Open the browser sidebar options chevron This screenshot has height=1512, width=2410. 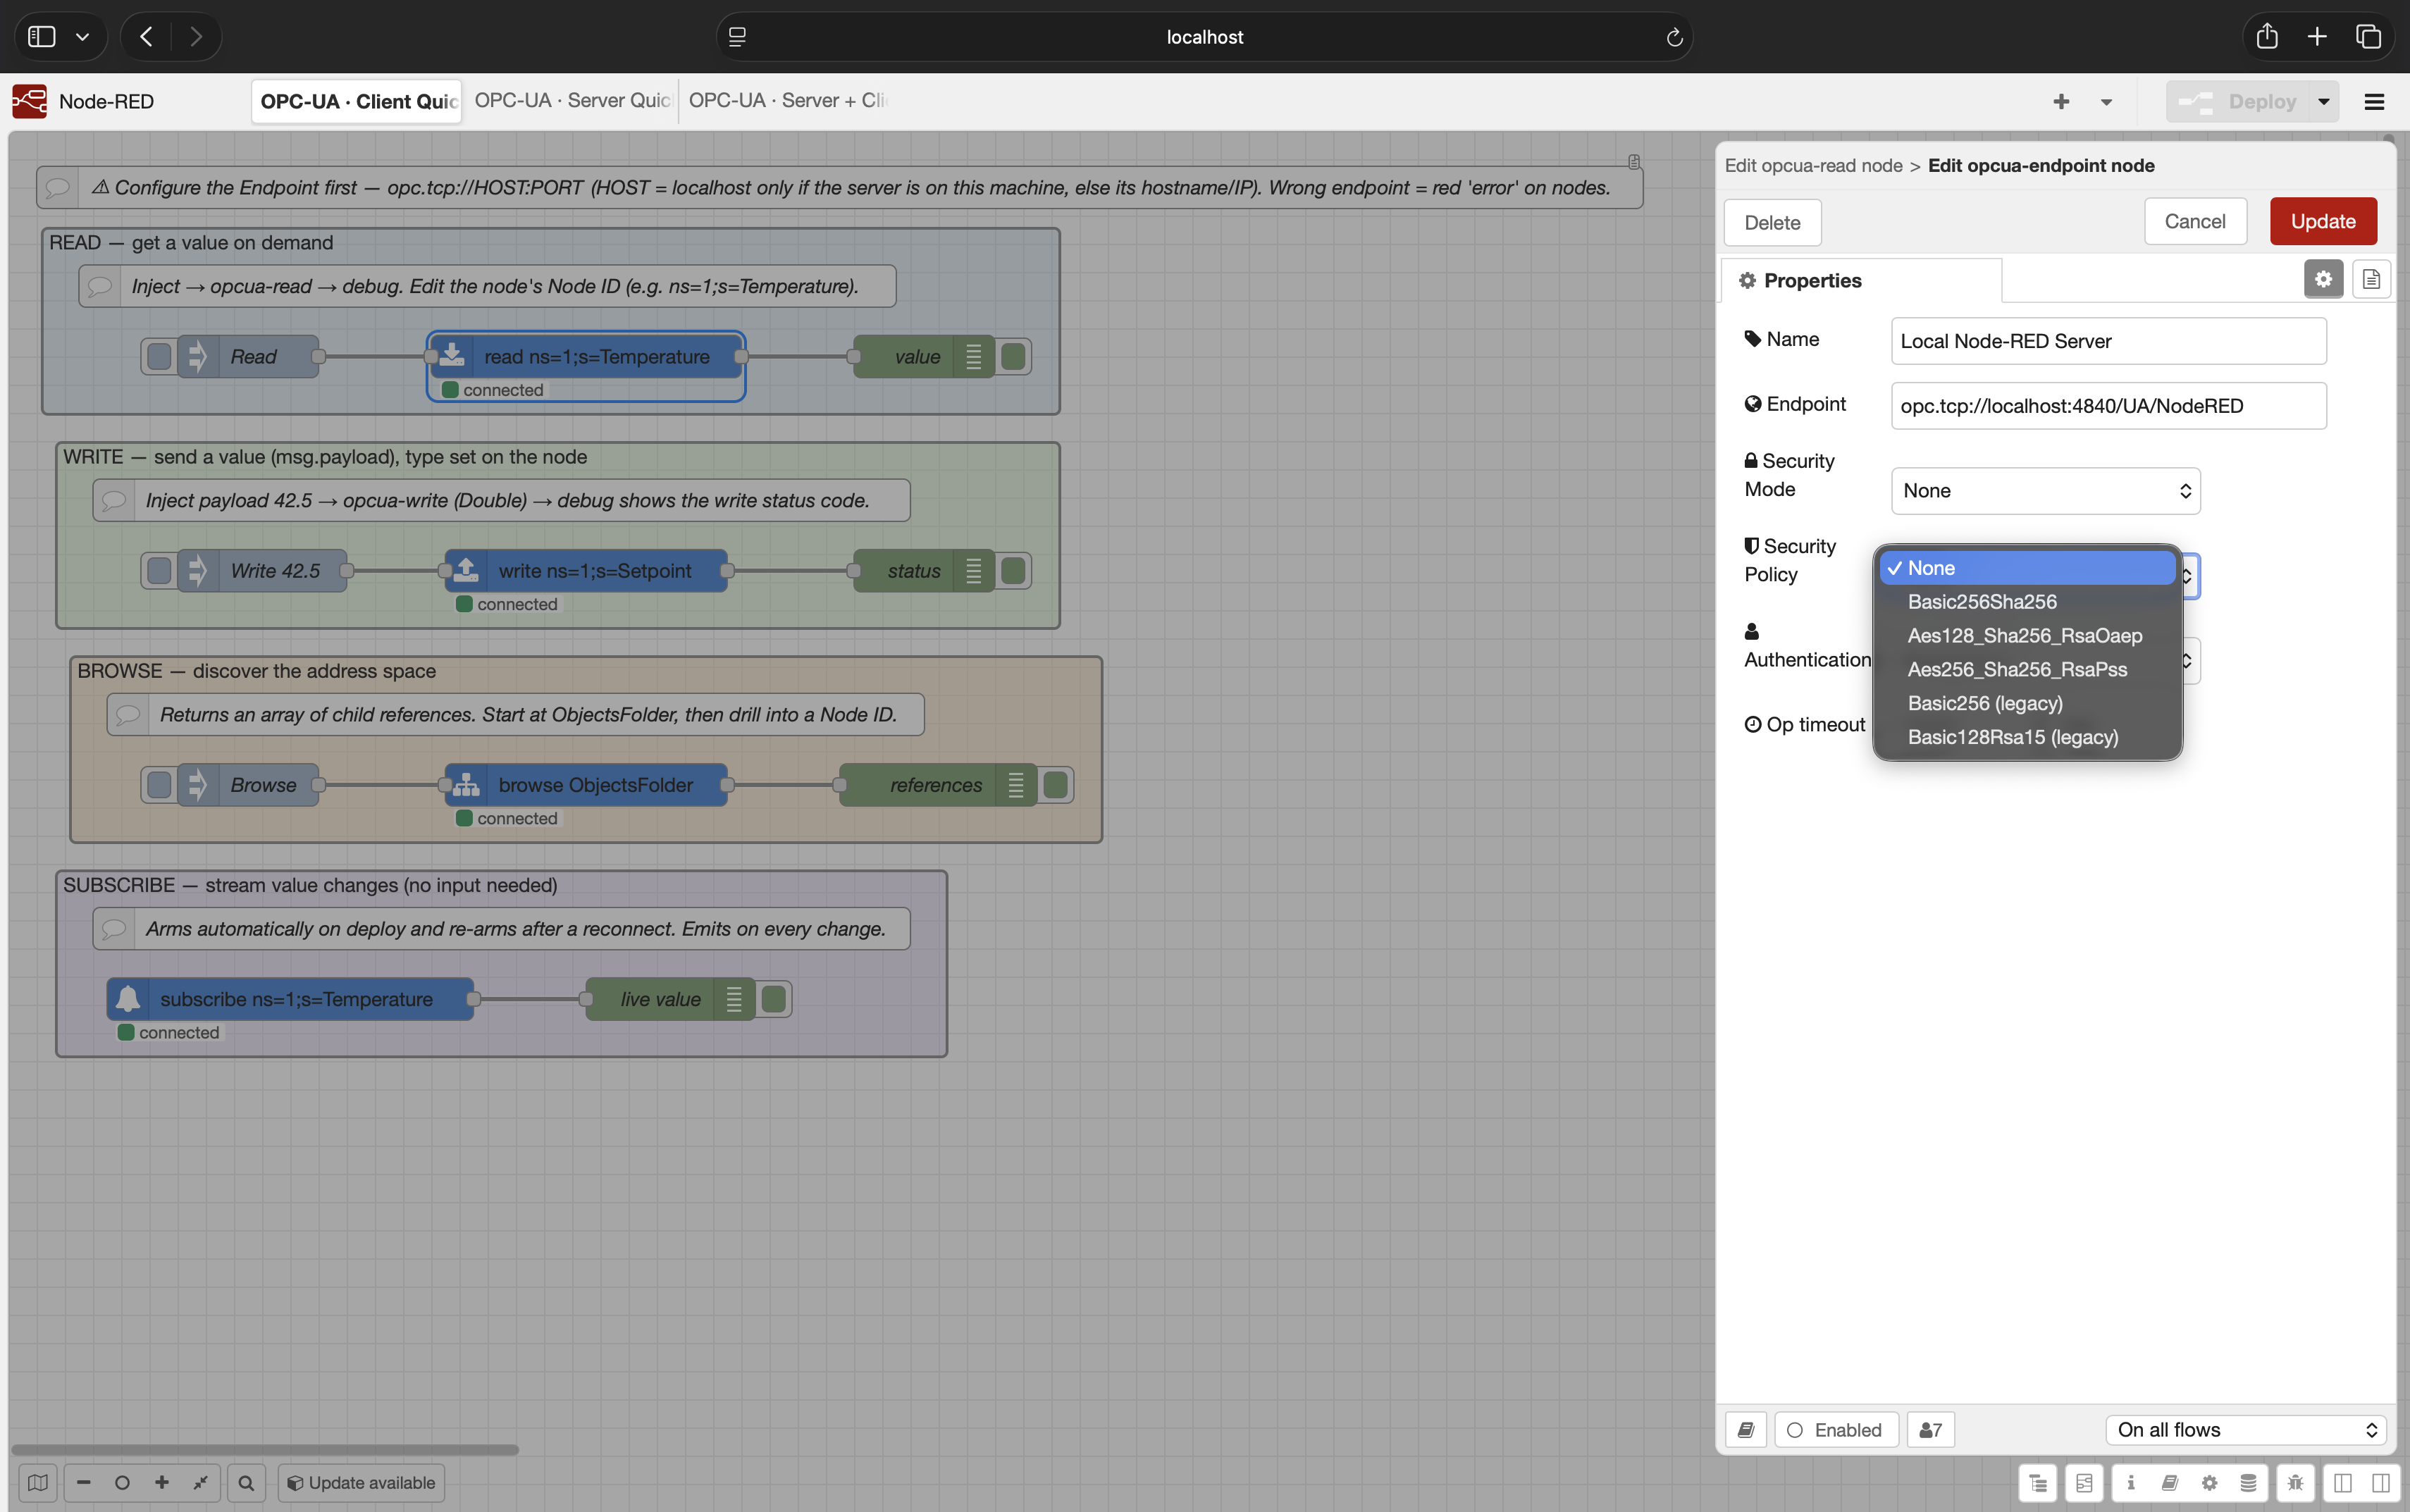[83, 37]
